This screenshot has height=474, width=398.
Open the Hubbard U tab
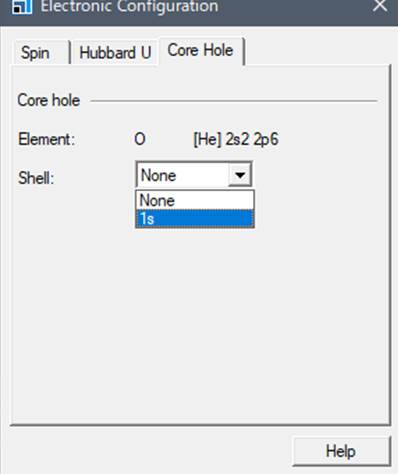point(115,53)
